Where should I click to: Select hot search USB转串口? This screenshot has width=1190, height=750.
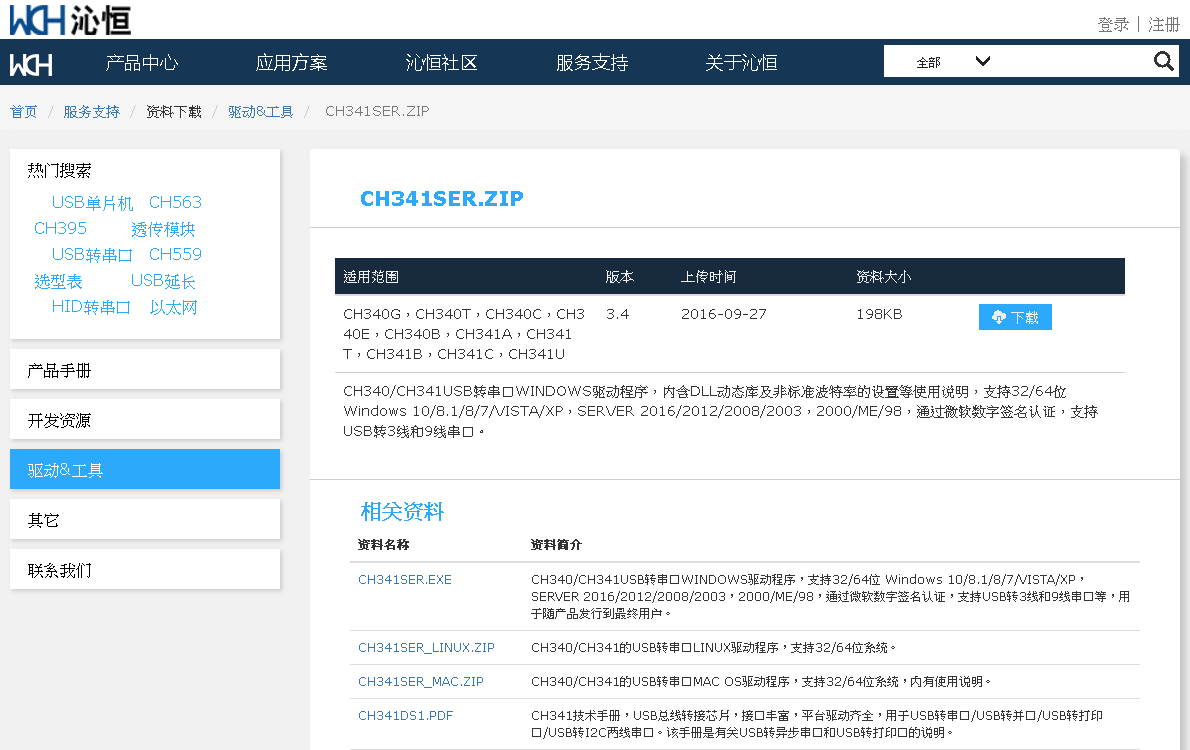(93, 254)
